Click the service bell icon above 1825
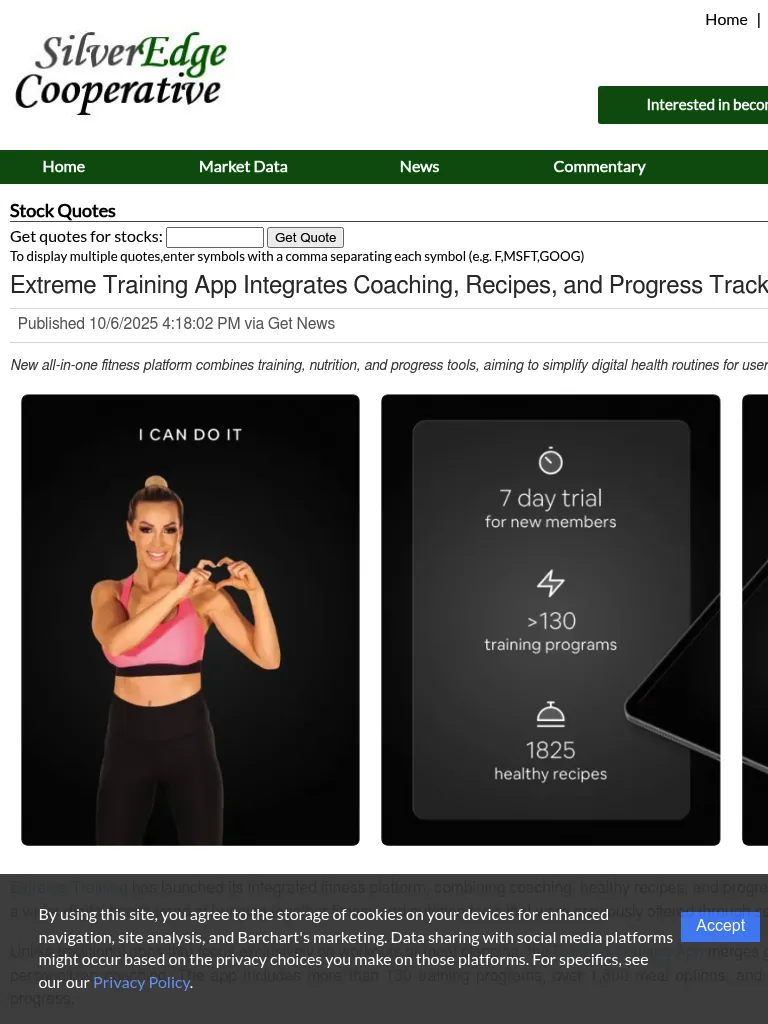The image size is (768, 1024). [551, 714]
